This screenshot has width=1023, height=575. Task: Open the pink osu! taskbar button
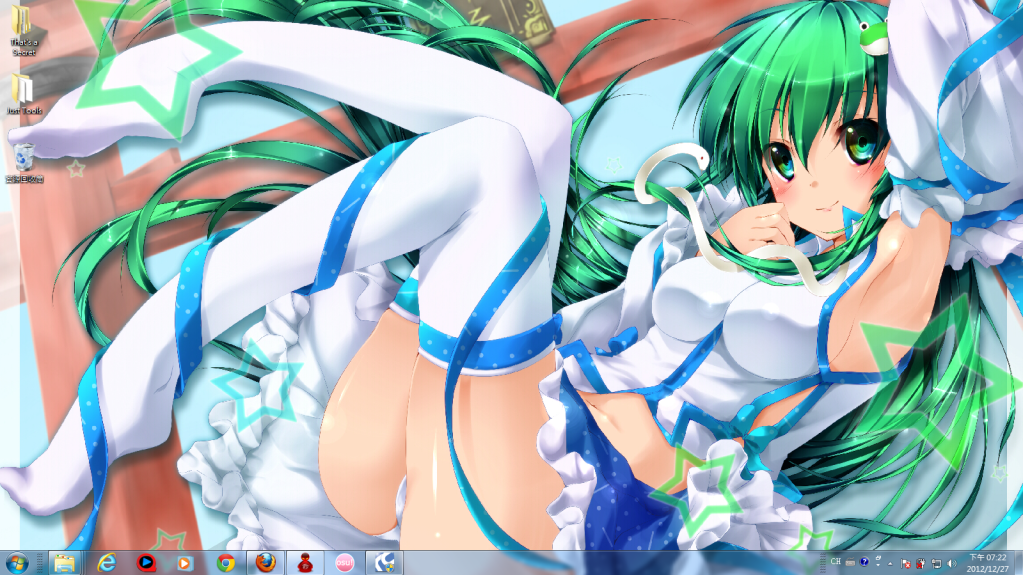(345, 563)
